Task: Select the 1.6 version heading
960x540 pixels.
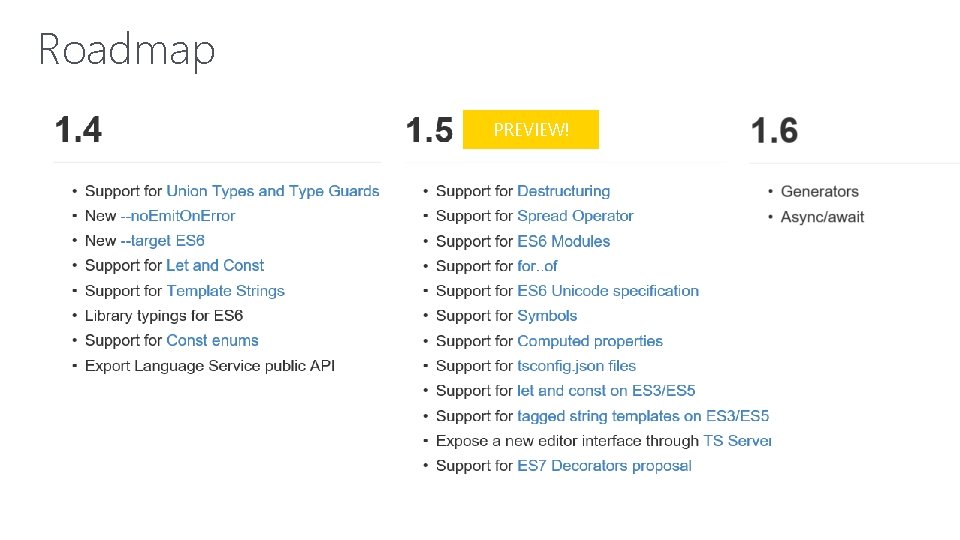Action: pos(774,131)
